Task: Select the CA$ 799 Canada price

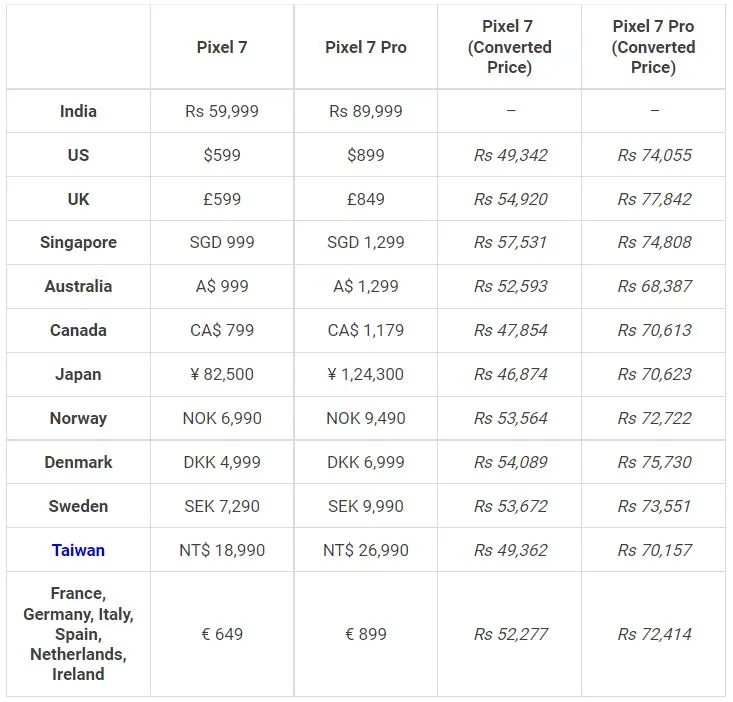Action: click(222, 330)
